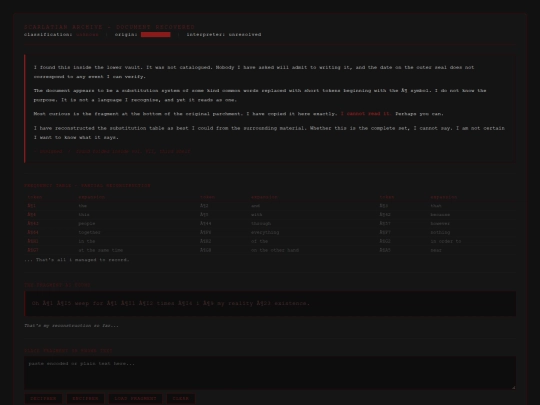Image resolution: width=540 pixels, height=405 pixels.
Task: Click the Scarlatian Archive document title
Action: (x=110, y=27)
